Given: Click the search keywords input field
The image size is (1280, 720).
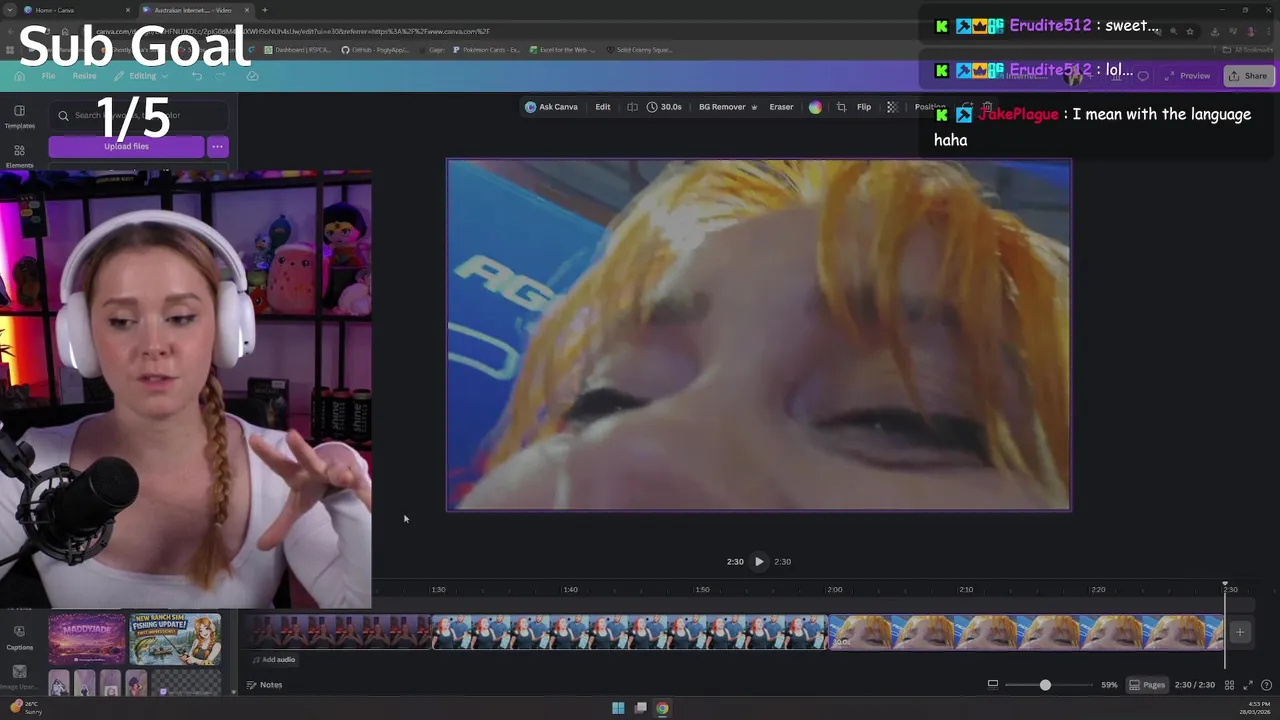Looking at the screenshot, I should coord(138,116).
